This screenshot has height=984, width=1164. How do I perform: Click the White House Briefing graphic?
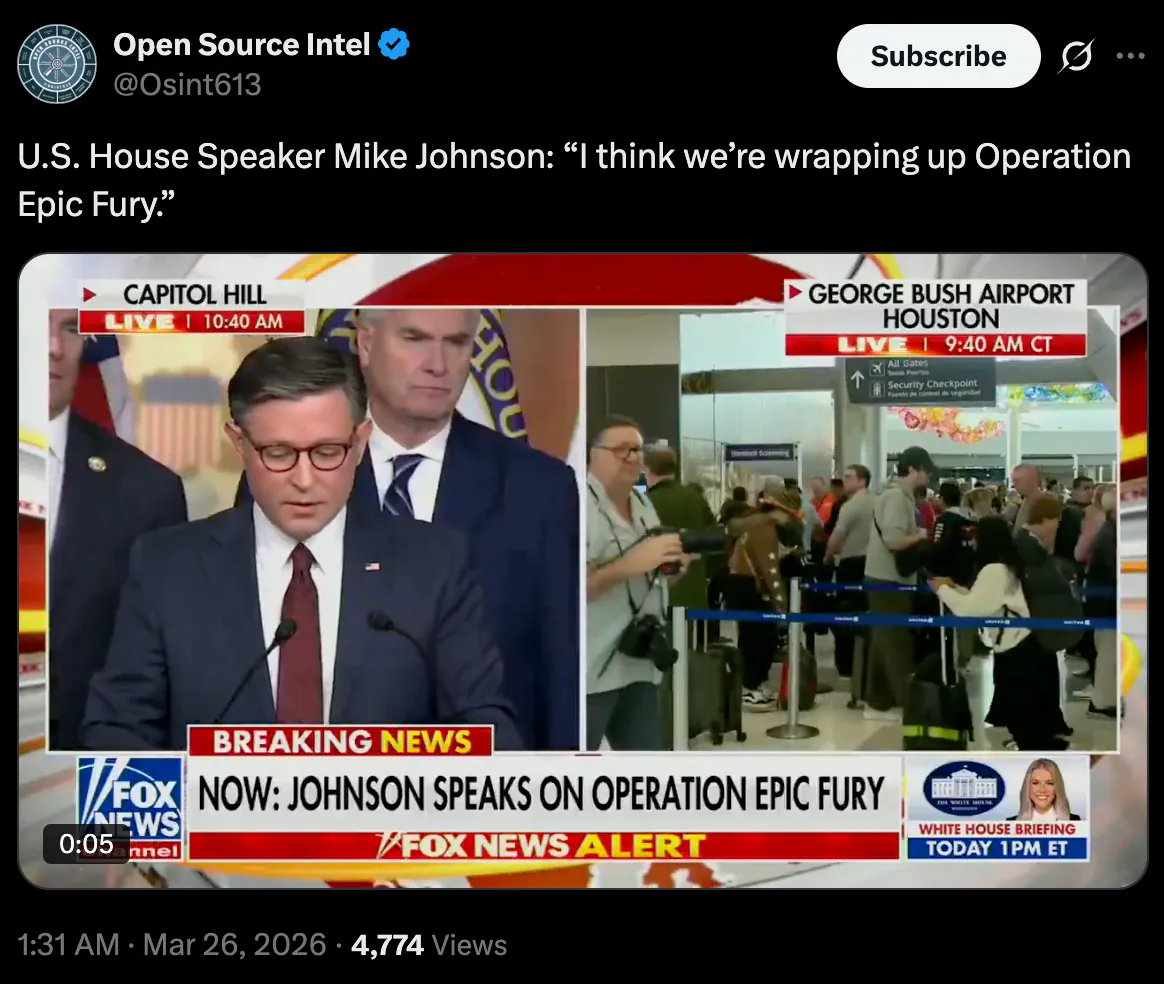998,808
